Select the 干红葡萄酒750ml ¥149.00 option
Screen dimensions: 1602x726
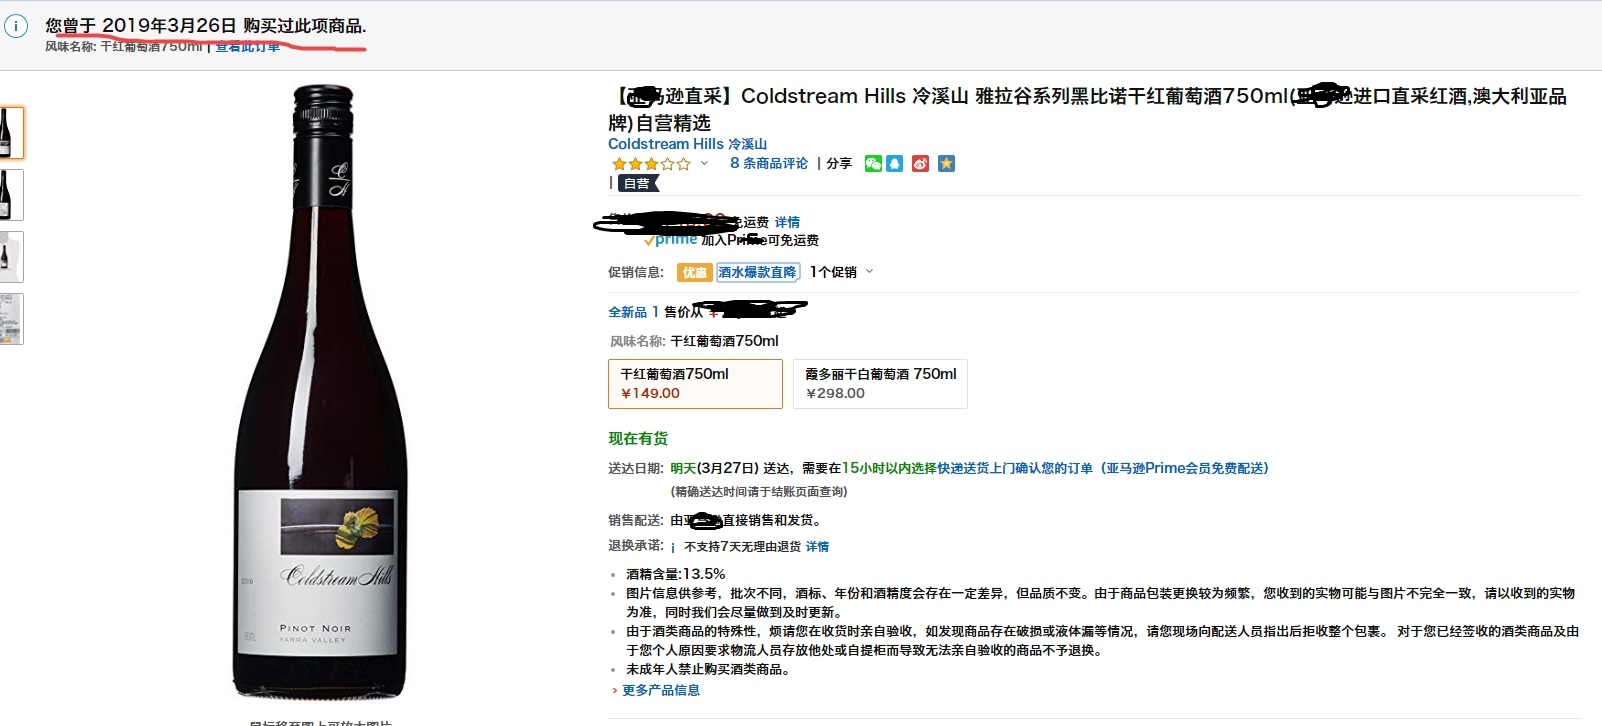695,384
